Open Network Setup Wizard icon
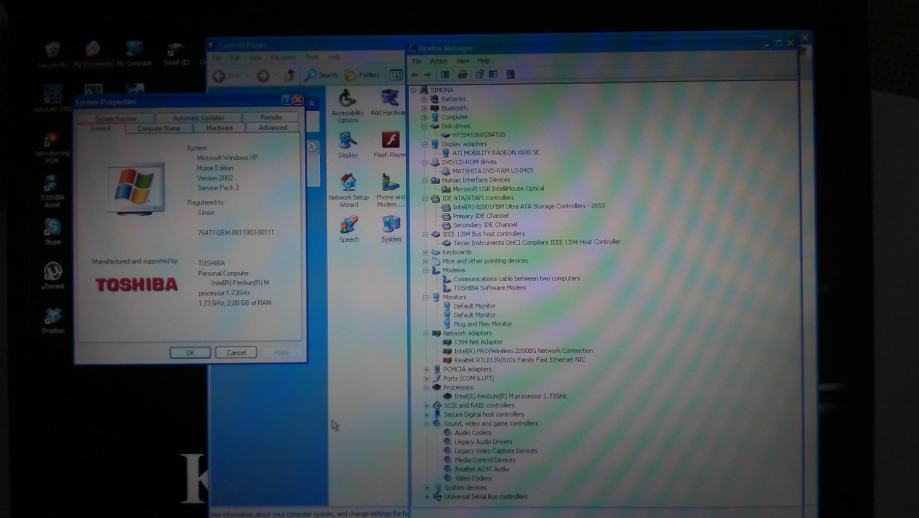 tap(349, 190)
